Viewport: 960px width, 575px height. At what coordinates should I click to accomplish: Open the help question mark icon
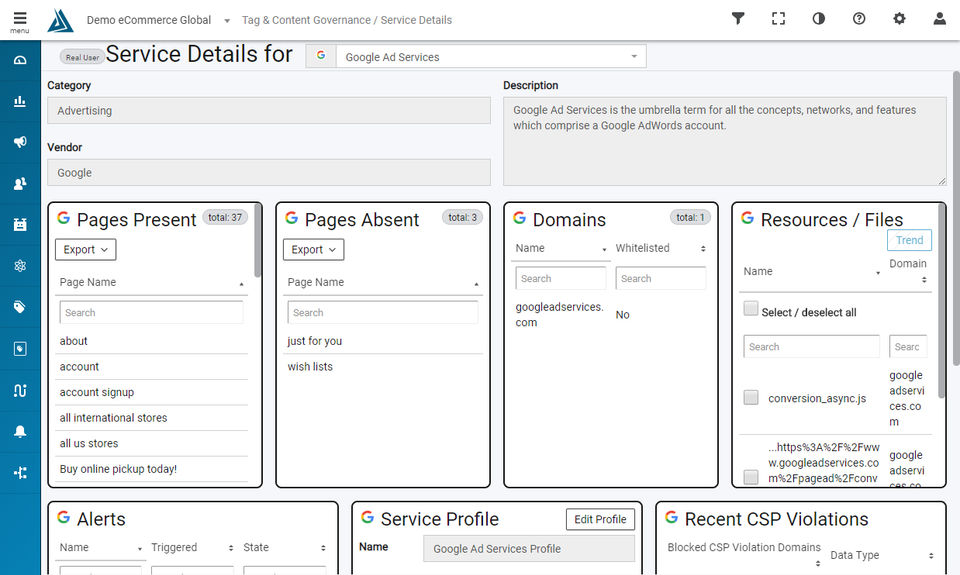click(859, 19)
